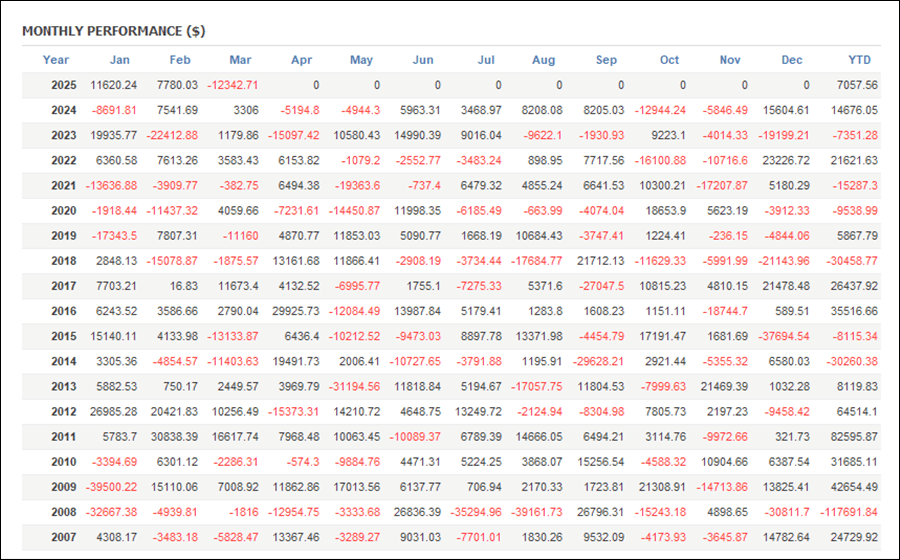The height and width of the screenshot is (560, 900).
Task: Click the 2008 YTD value -117691.84
Action: (849, 512)
